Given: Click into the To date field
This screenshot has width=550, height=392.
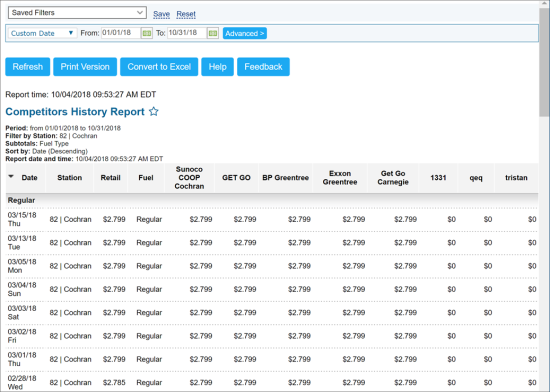Looking at the screenshot, I should 187,33.
